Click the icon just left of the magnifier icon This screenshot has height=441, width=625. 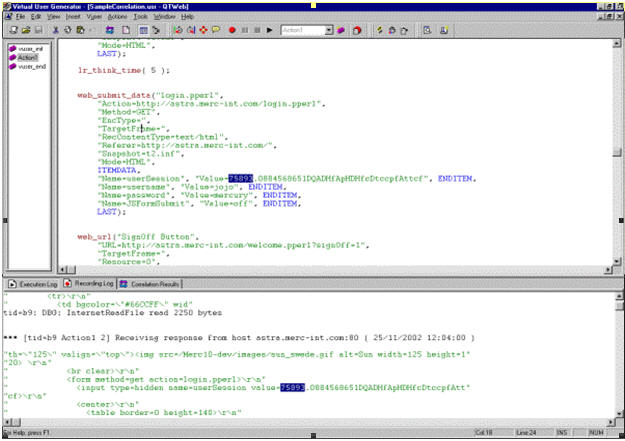(404, 30)
